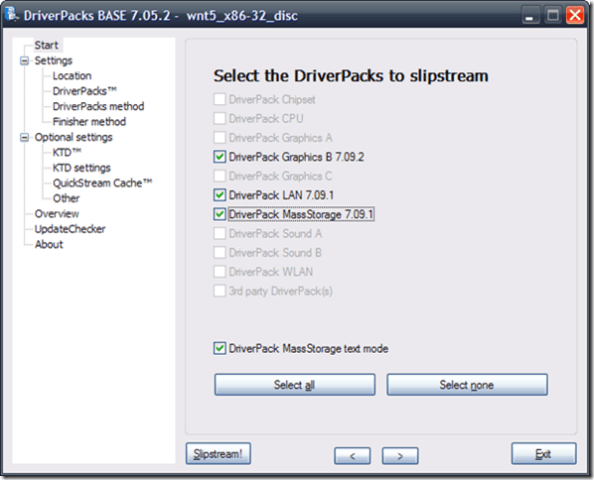Screen dimensions: 594x480
Task: Uncheck DriverPack MassStorage 7.09.1
Action: [x=220, y=214]
